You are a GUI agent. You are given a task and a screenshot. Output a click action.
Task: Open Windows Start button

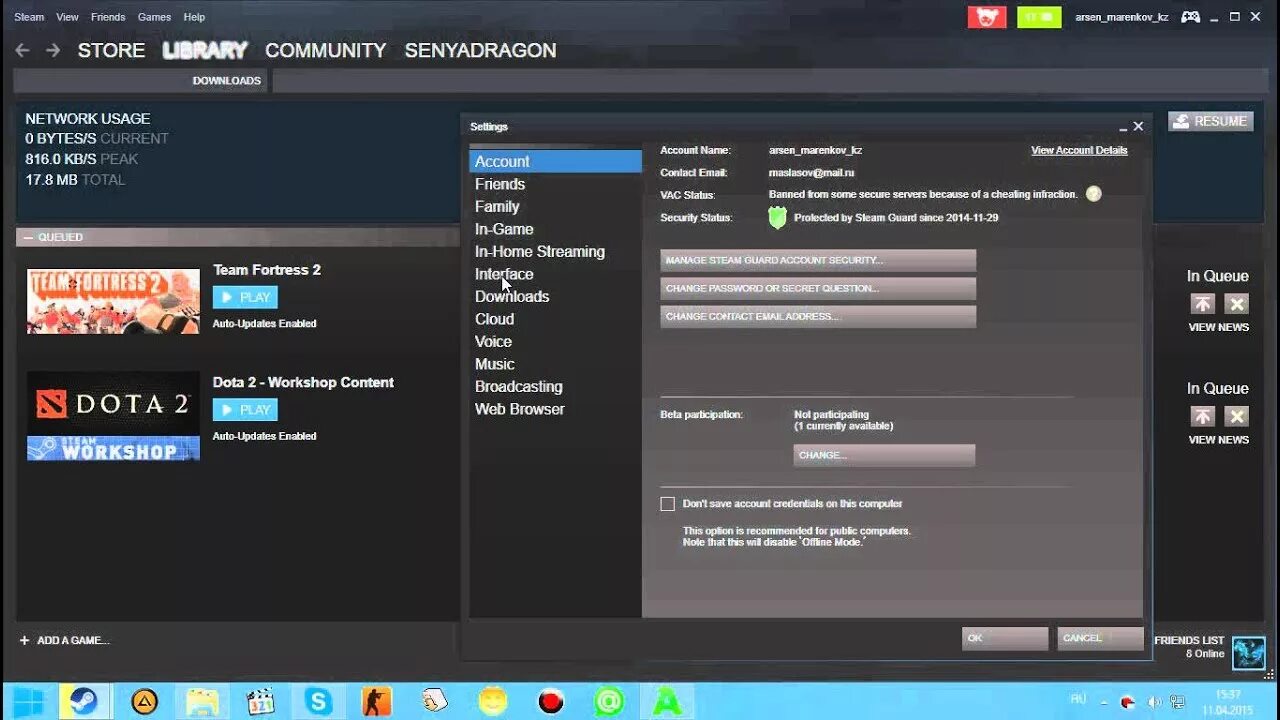28,701
